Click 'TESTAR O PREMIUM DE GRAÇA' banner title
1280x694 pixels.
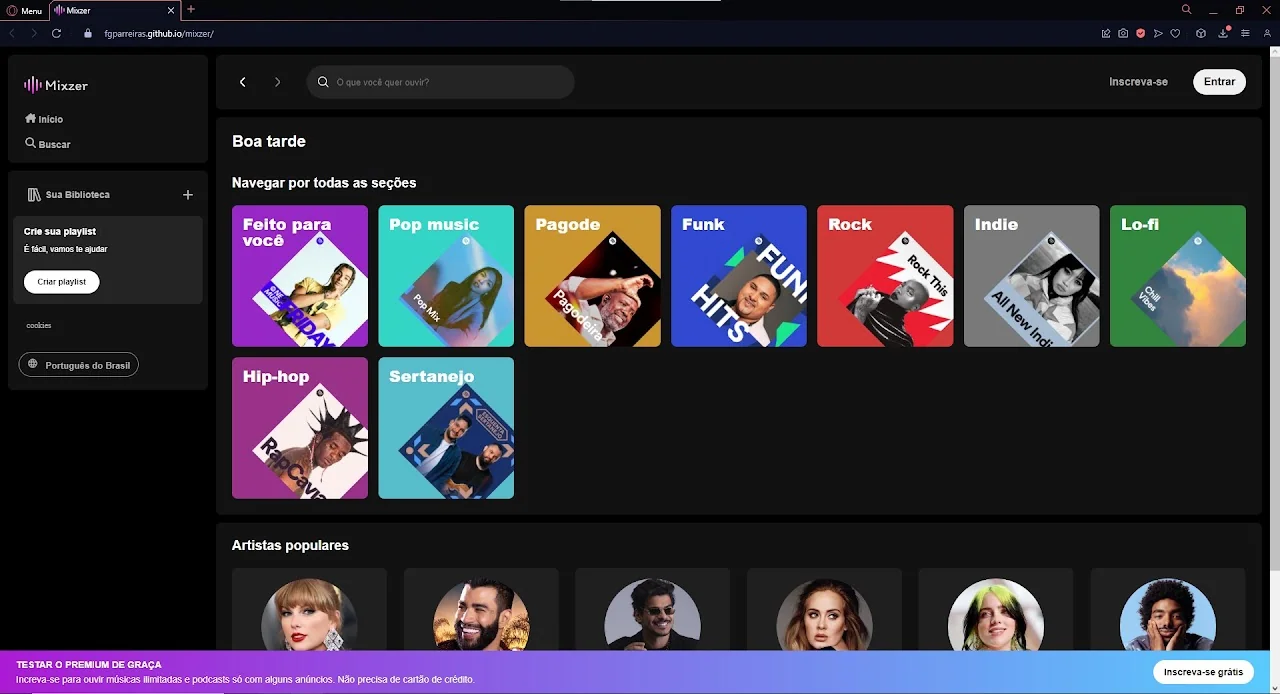coord(89,665)
